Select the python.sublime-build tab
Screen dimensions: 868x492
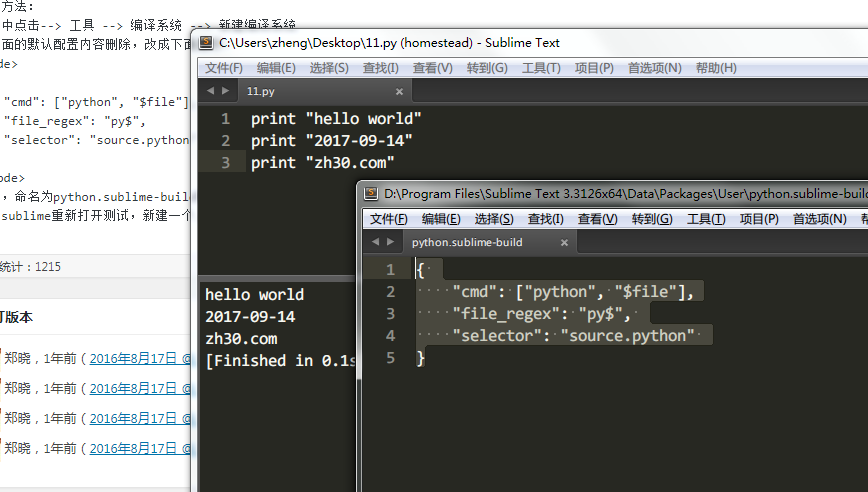pyautogui.click(x=489, y=242)
